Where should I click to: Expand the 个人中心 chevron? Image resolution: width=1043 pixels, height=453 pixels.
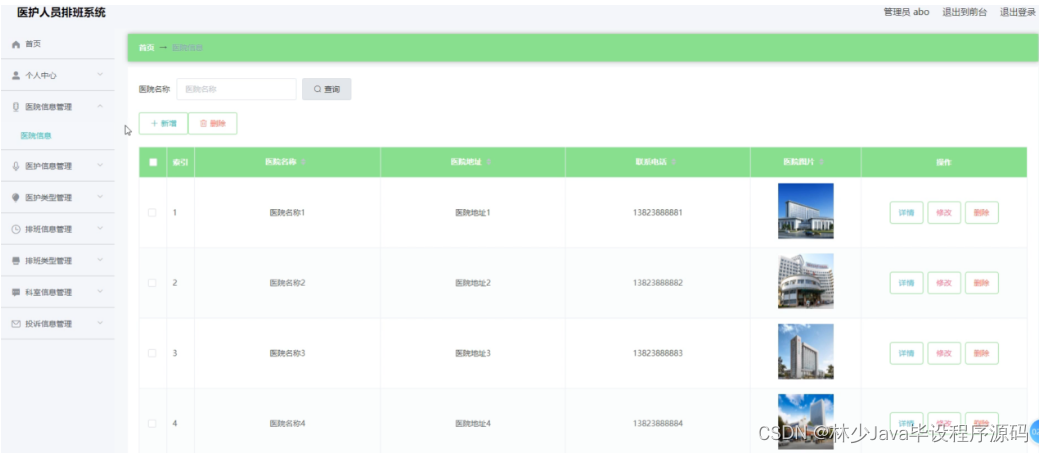click(x=100, y=75)
